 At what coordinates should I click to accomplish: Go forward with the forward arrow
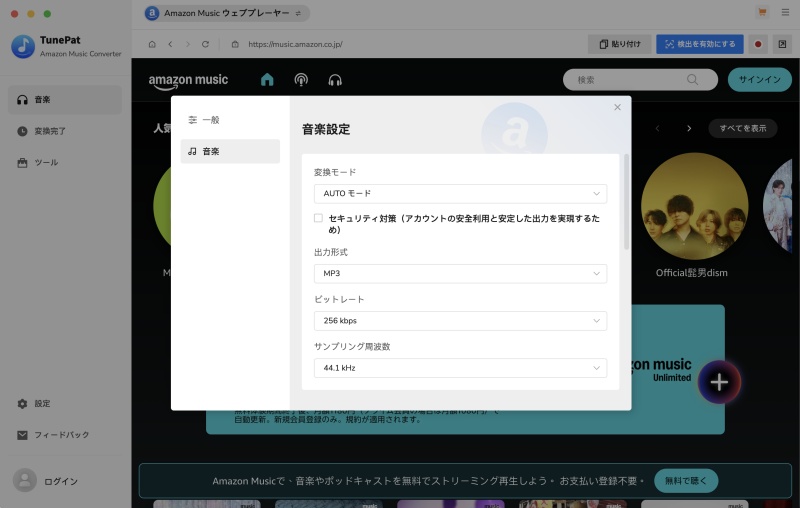point(188,44)
